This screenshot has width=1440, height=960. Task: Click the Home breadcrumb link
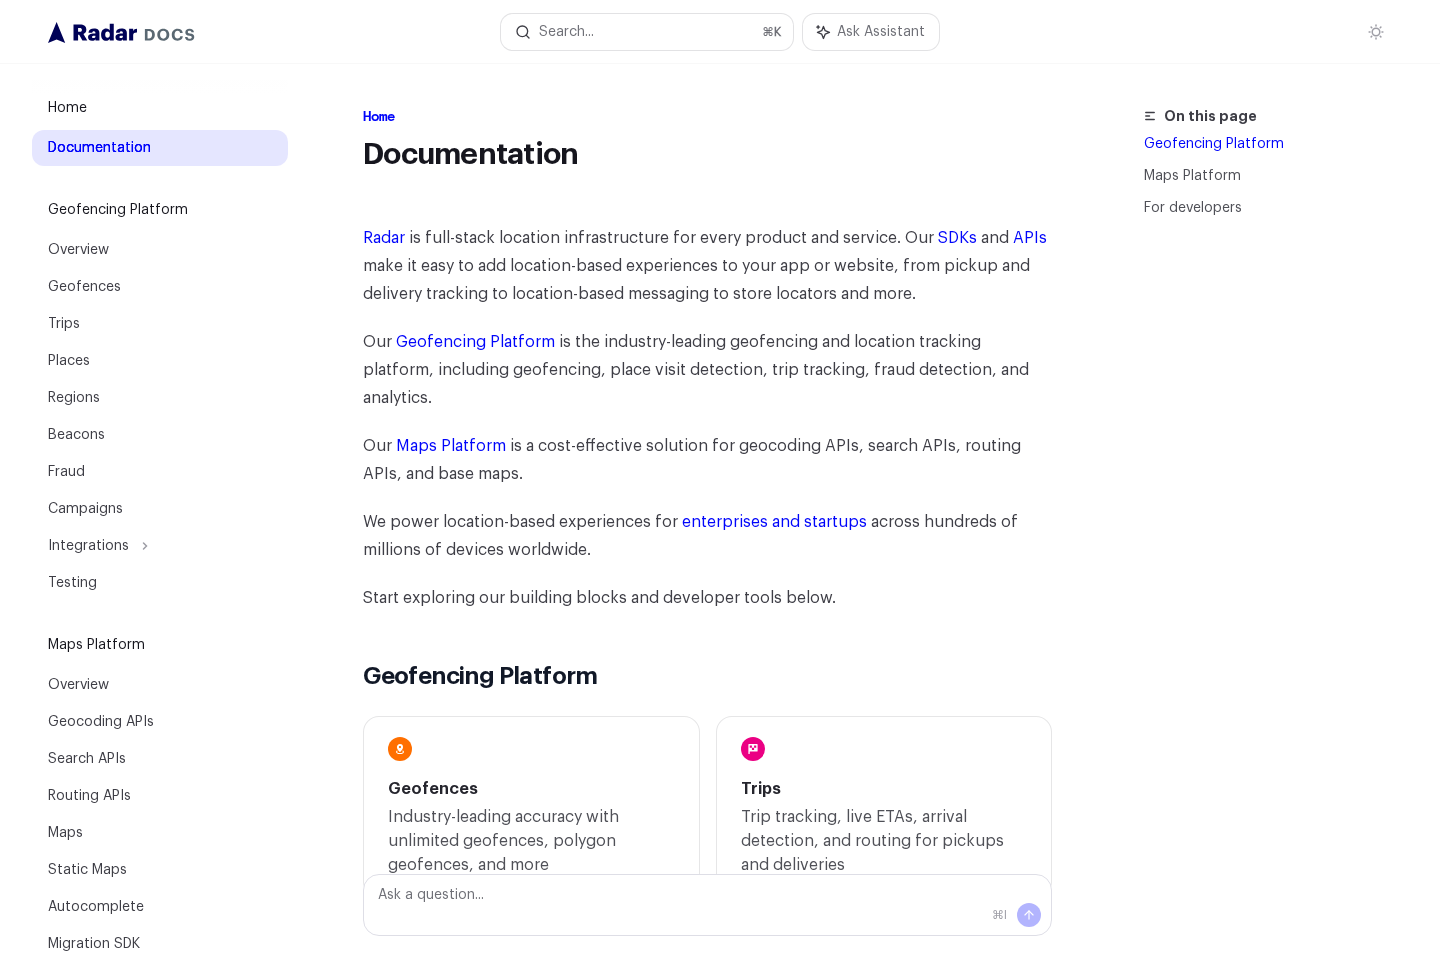379,117
